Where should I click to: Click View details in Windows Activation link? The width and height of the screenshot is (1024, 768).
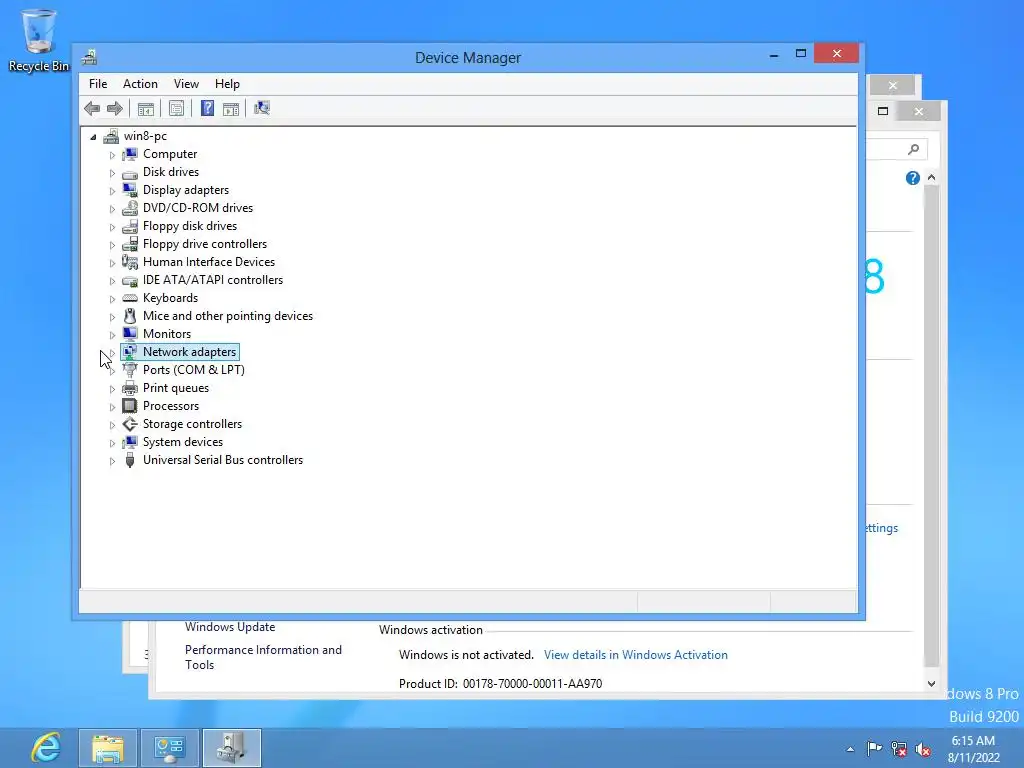(635, 655)
